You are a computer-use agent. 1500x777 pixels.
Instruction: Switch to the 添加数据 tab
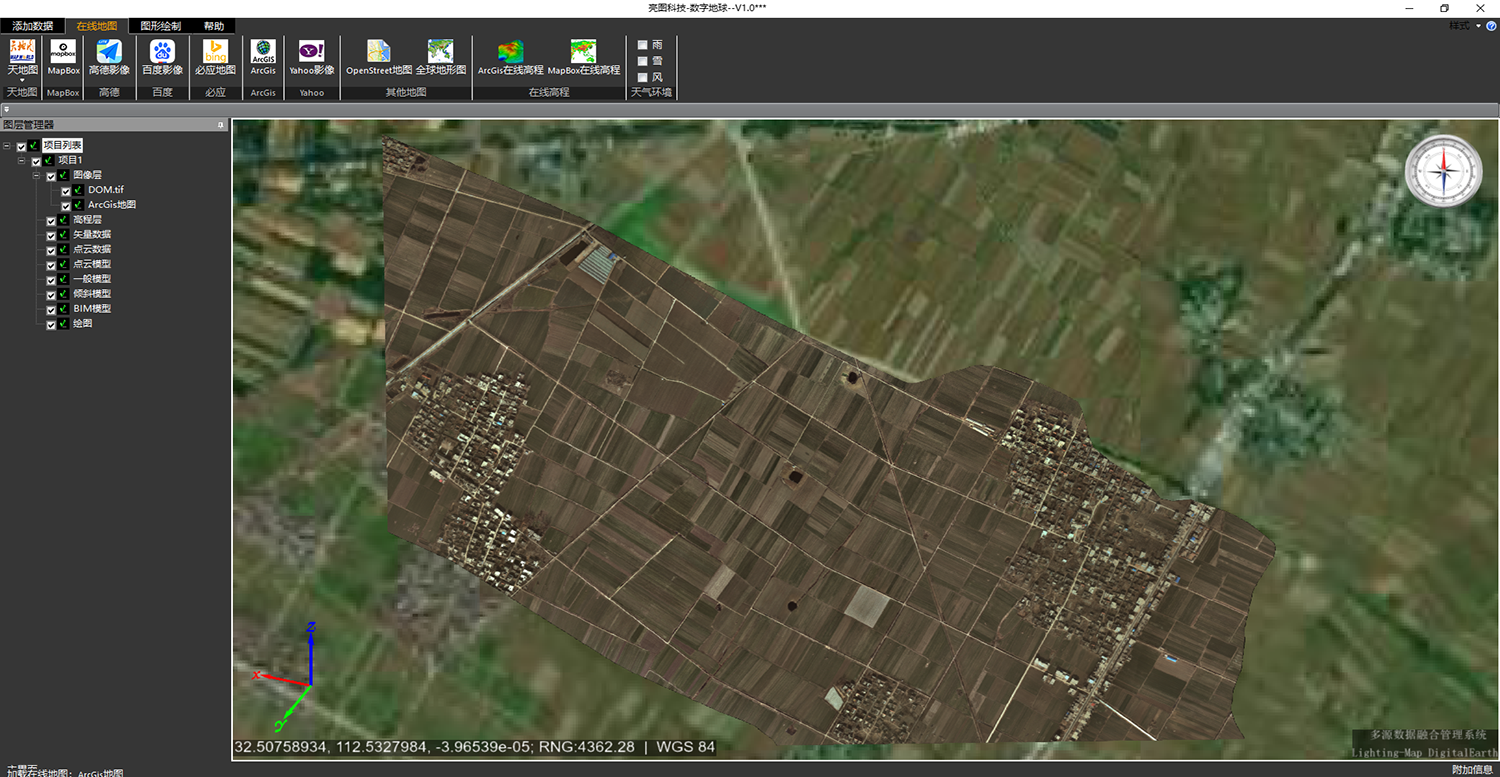pos(32,26)
